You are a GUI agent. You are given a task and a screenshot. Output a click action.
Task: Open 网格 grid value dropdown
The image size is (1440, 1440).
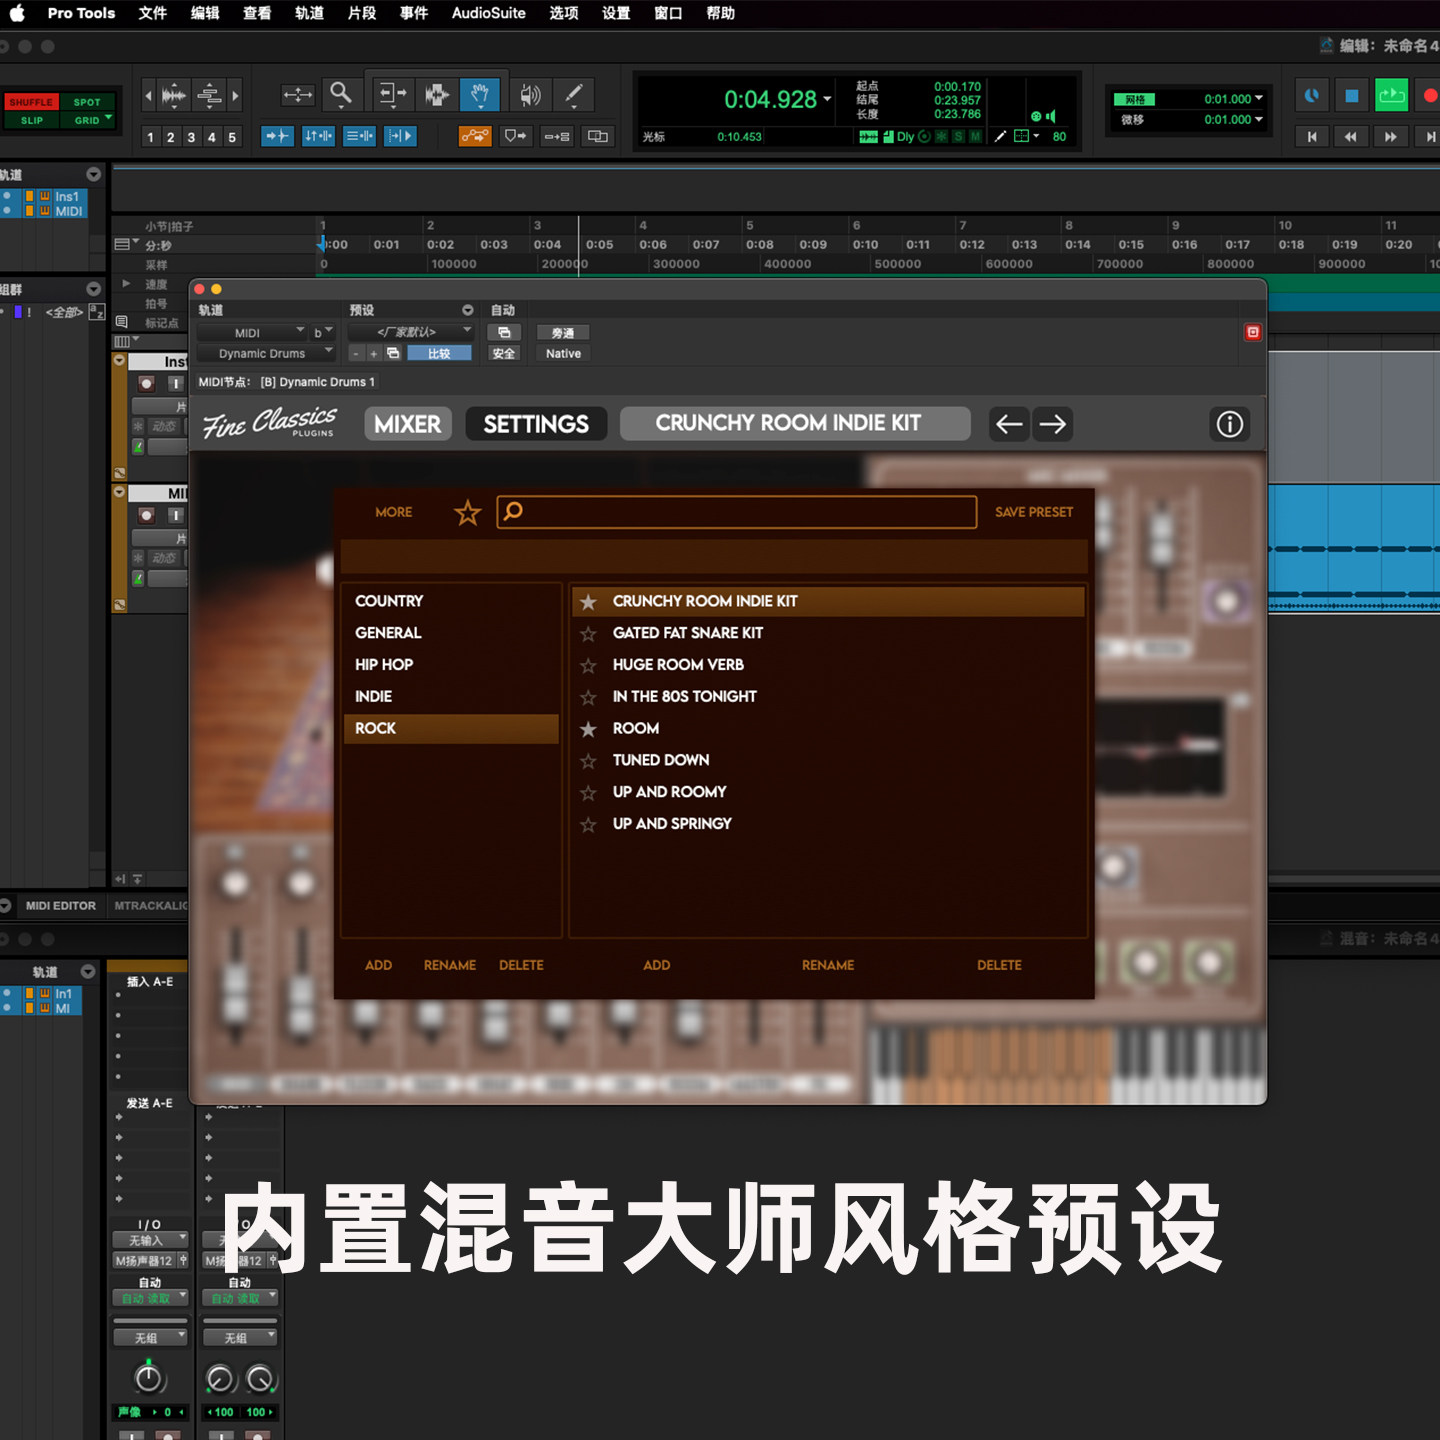coord(1258,98)
